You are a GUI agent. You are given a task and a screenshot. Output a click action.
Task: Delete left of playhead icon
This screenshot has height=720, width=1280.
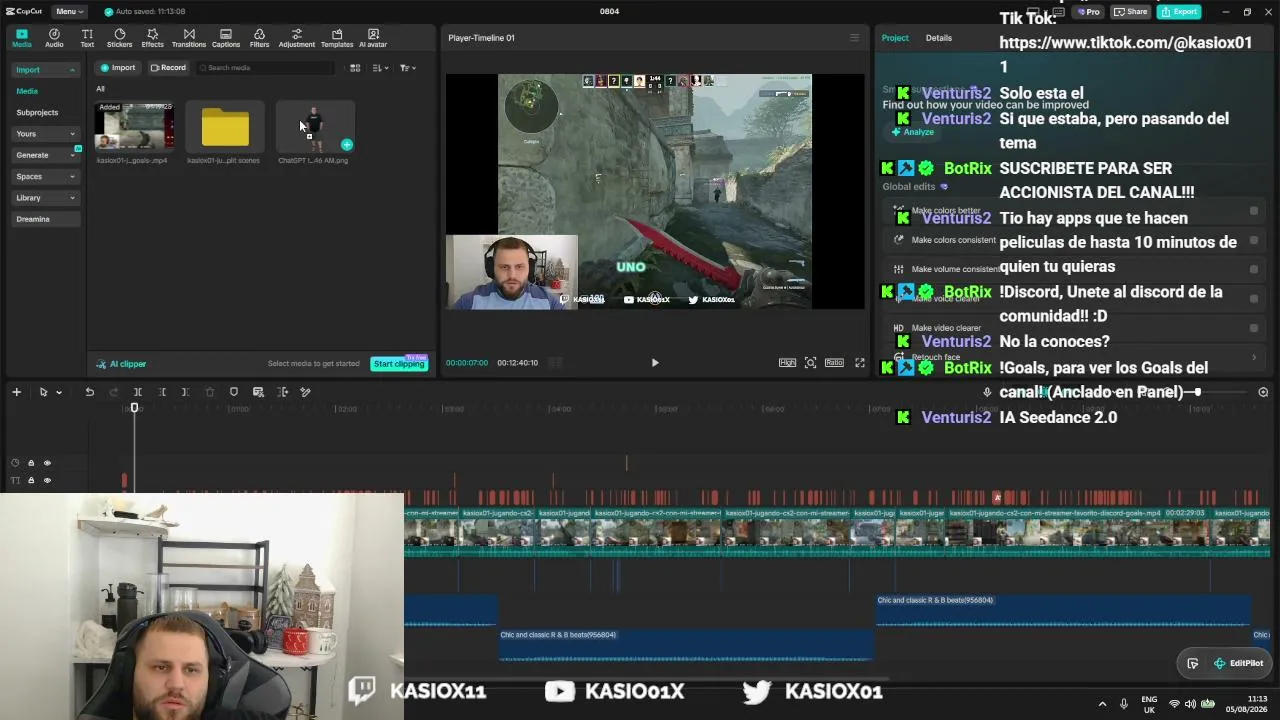[x=162, y=392]
